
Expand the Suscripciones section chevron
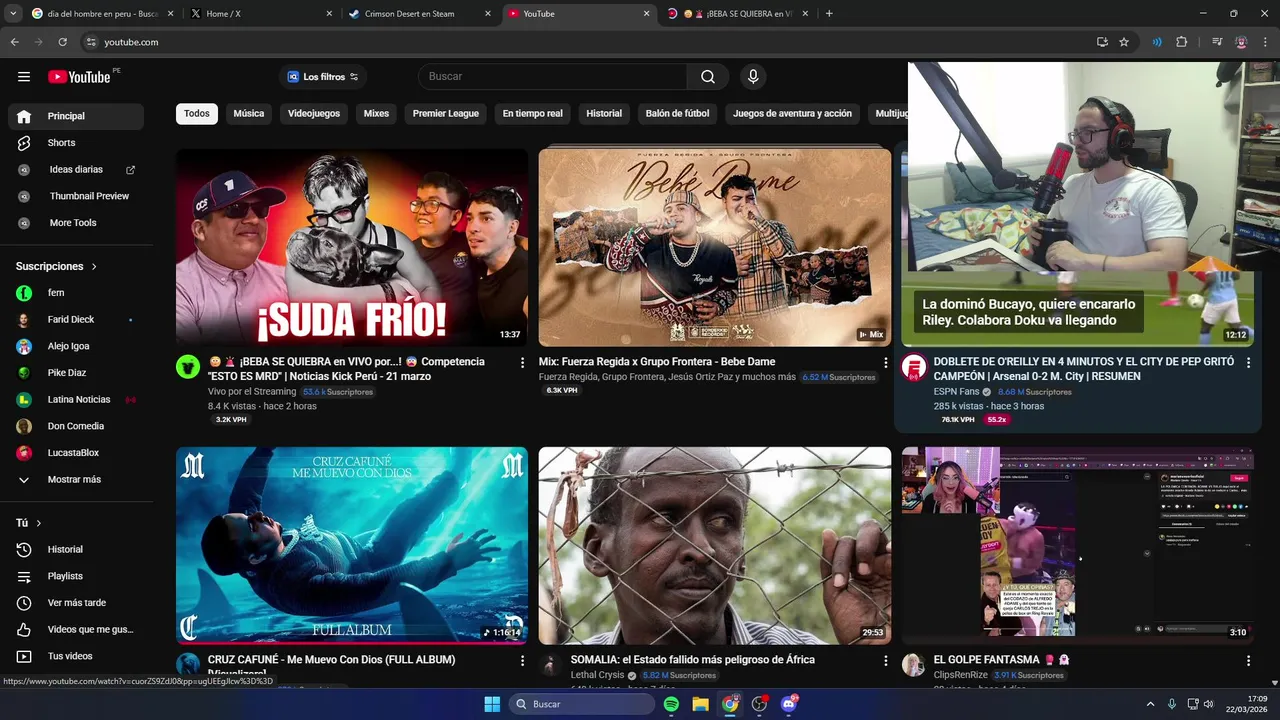click(94, 267)
